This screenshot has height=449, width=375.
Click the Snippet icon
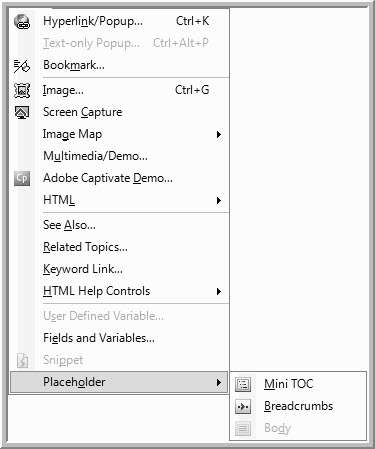pos(22,360)
